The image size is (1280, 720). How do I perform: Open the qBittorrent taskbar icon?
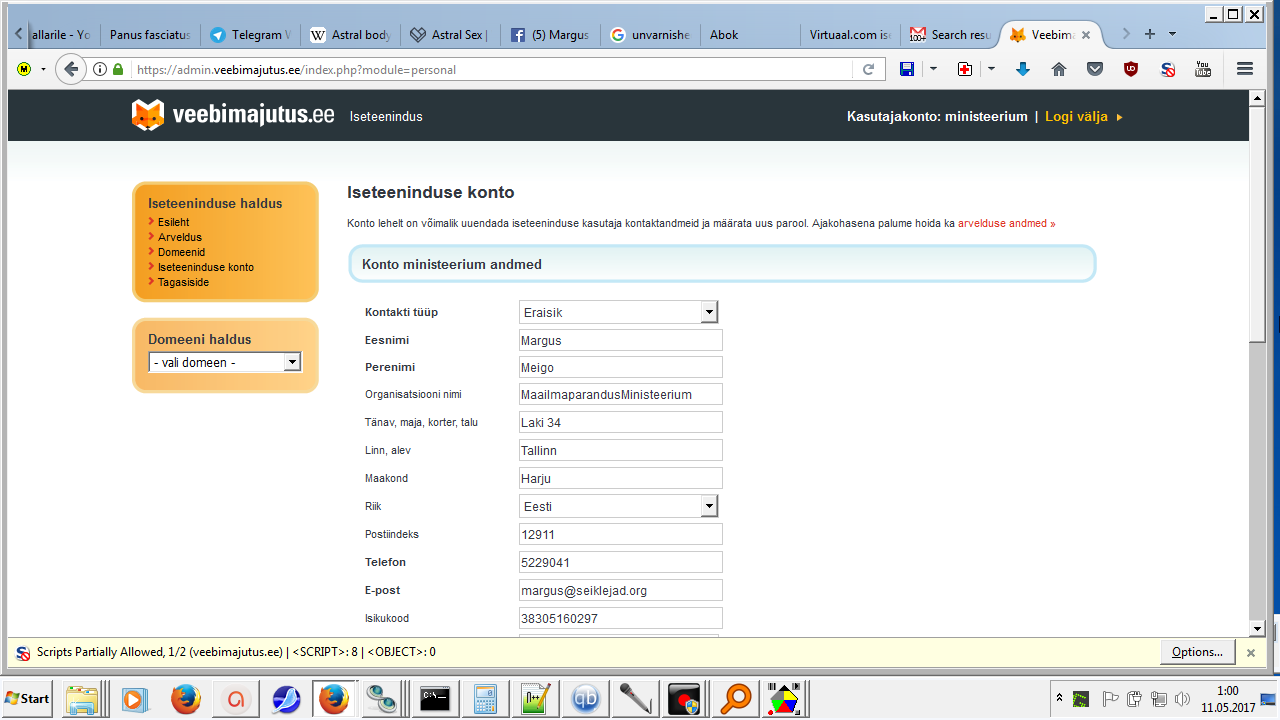(x=586, y=699)
